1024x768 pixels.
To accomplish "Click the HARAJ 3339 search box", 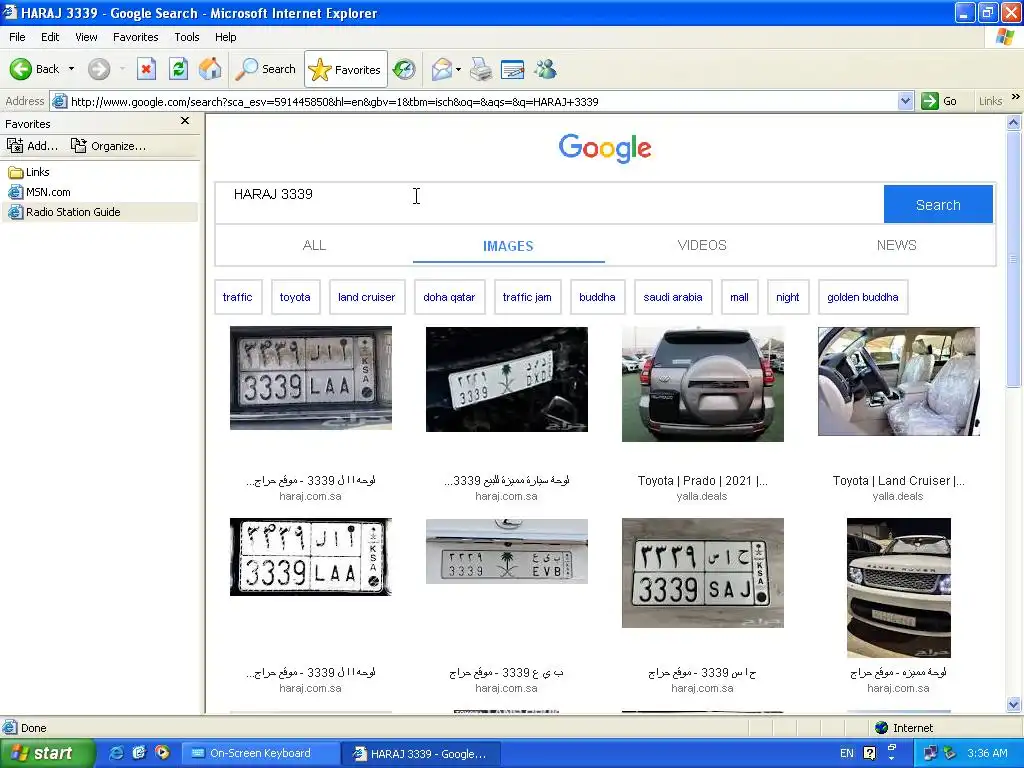I will (549, 203).
